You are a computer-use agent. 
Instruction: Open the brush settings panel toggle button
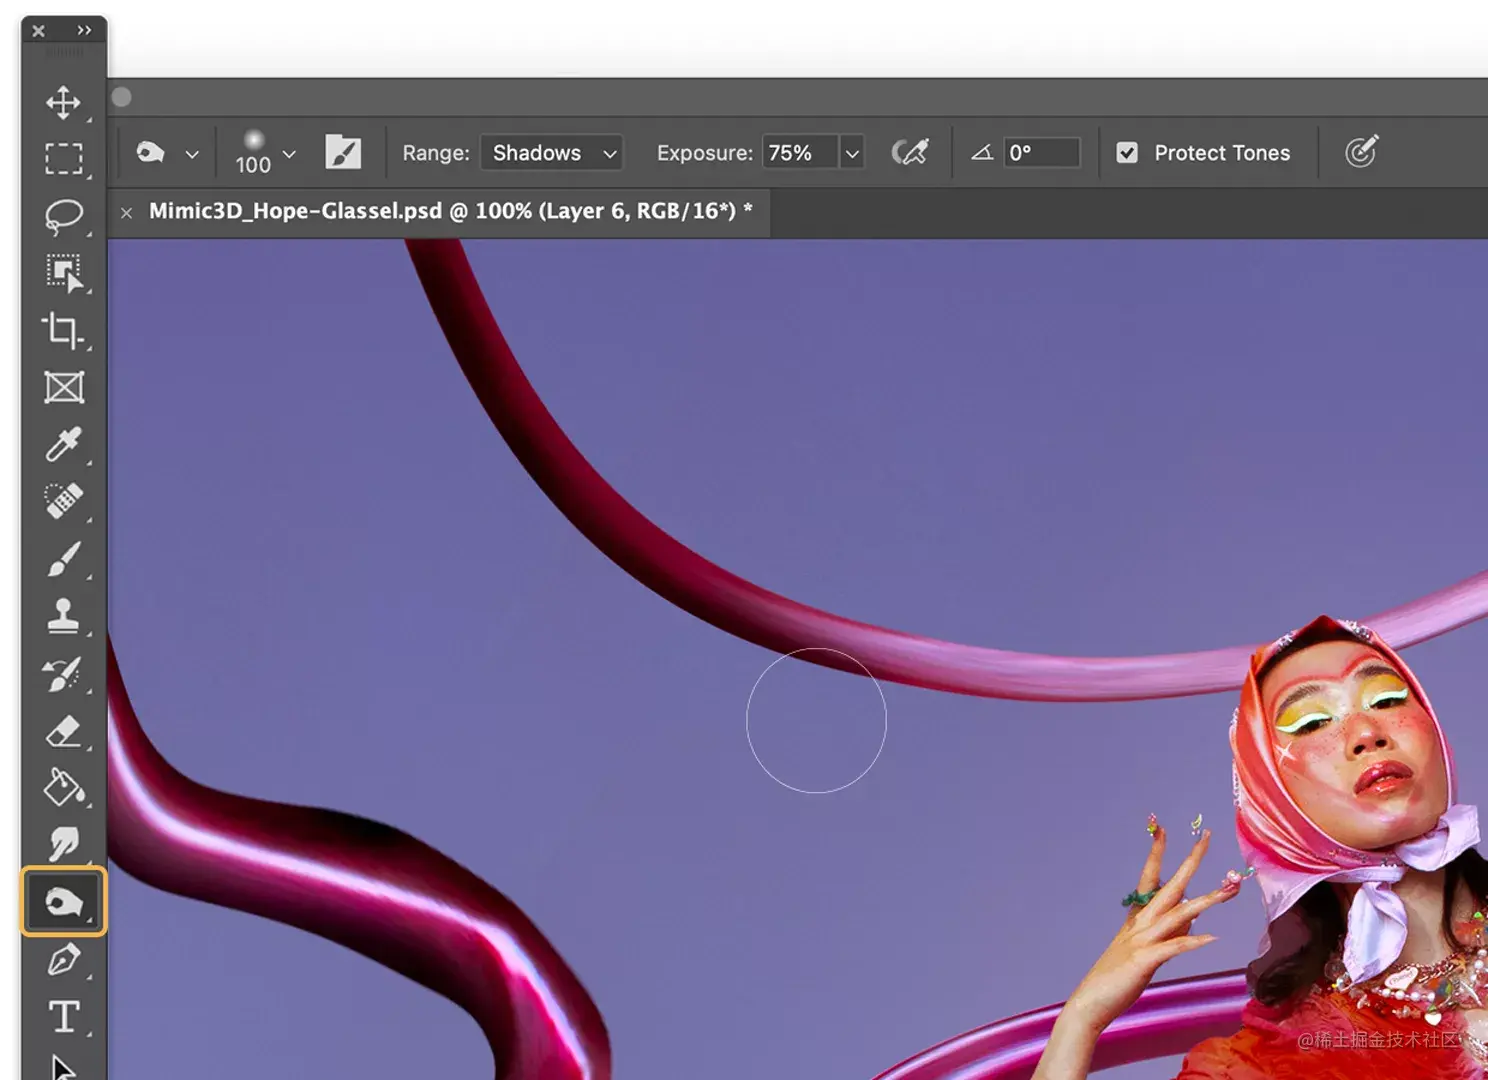(x=344, y=152)
